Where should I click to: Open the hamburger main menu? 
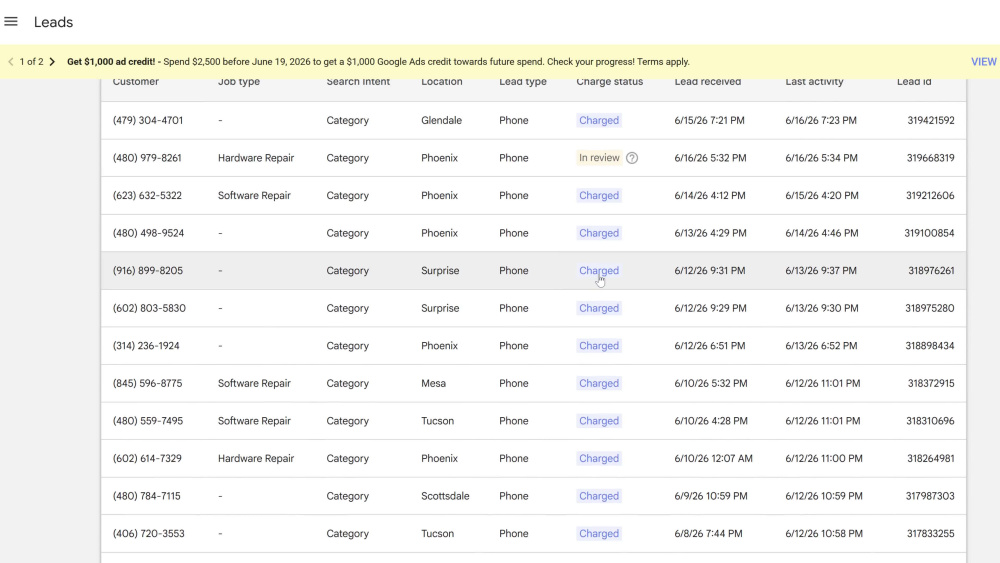[x=11, y=22]
